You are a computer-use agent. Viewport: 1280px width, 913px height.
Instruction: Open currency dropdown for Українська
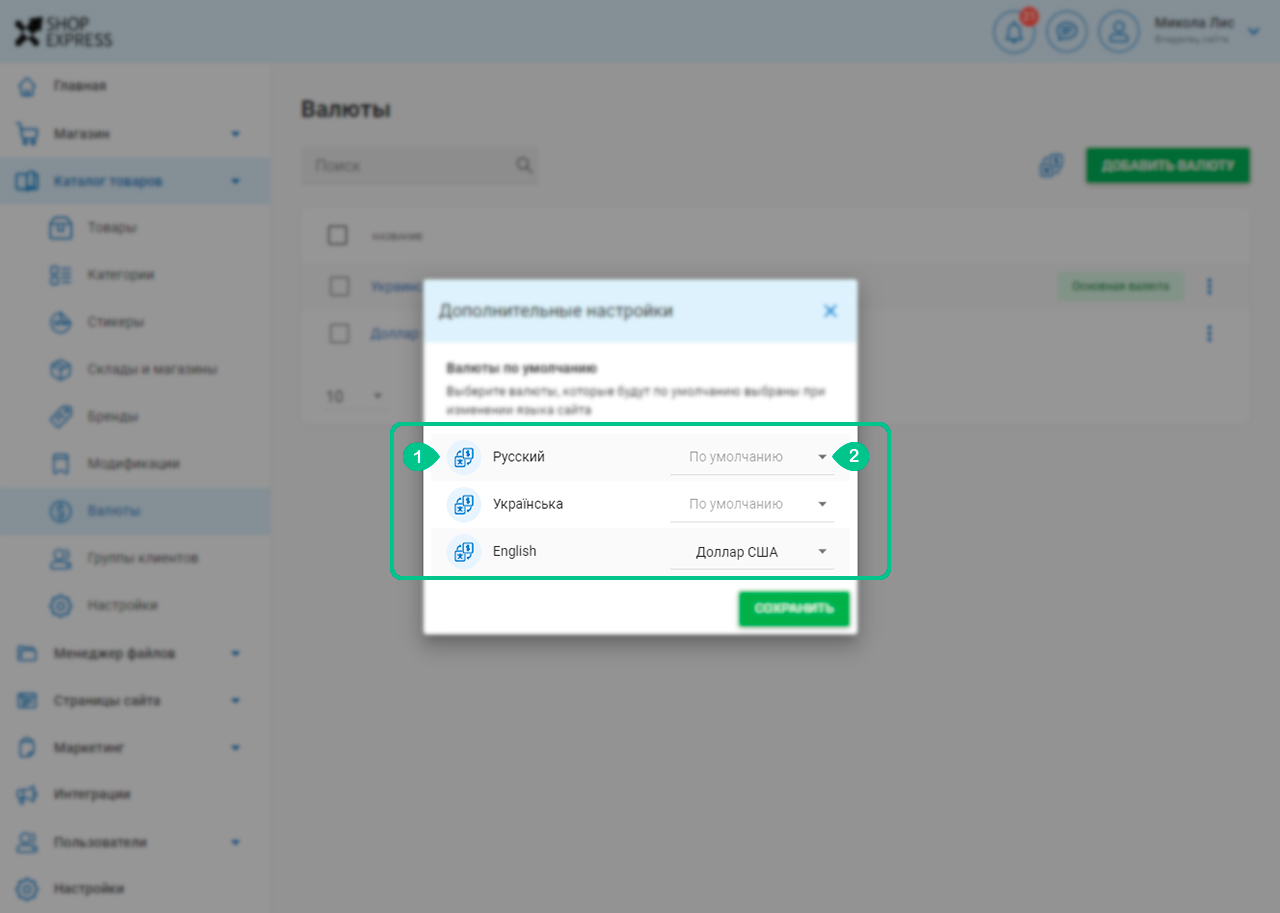752,504
